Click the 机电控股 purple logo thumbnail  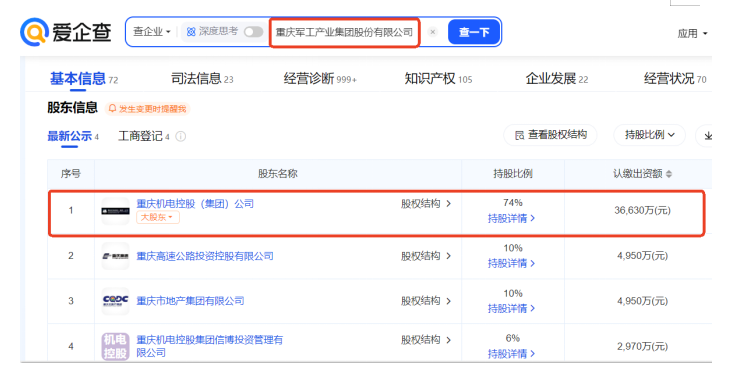tap(115, 346)
